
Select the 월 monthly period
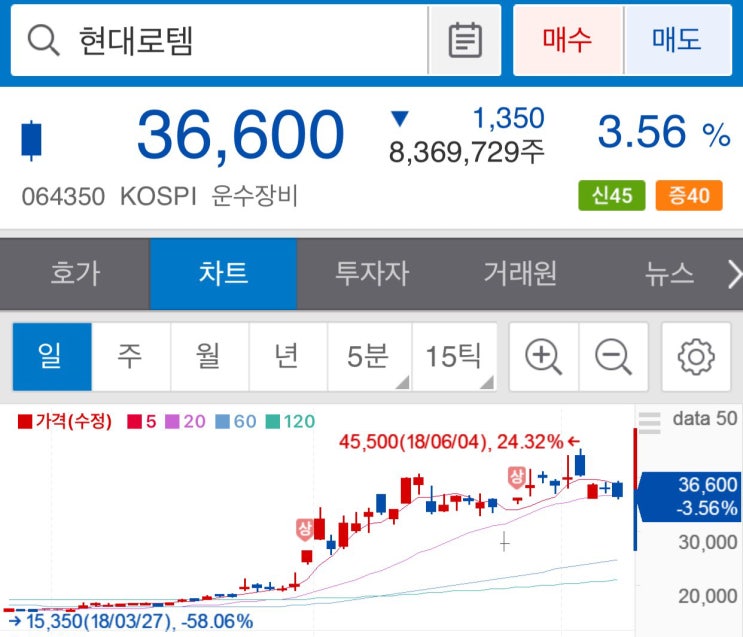pyautogui.click(x=209, y=357)
